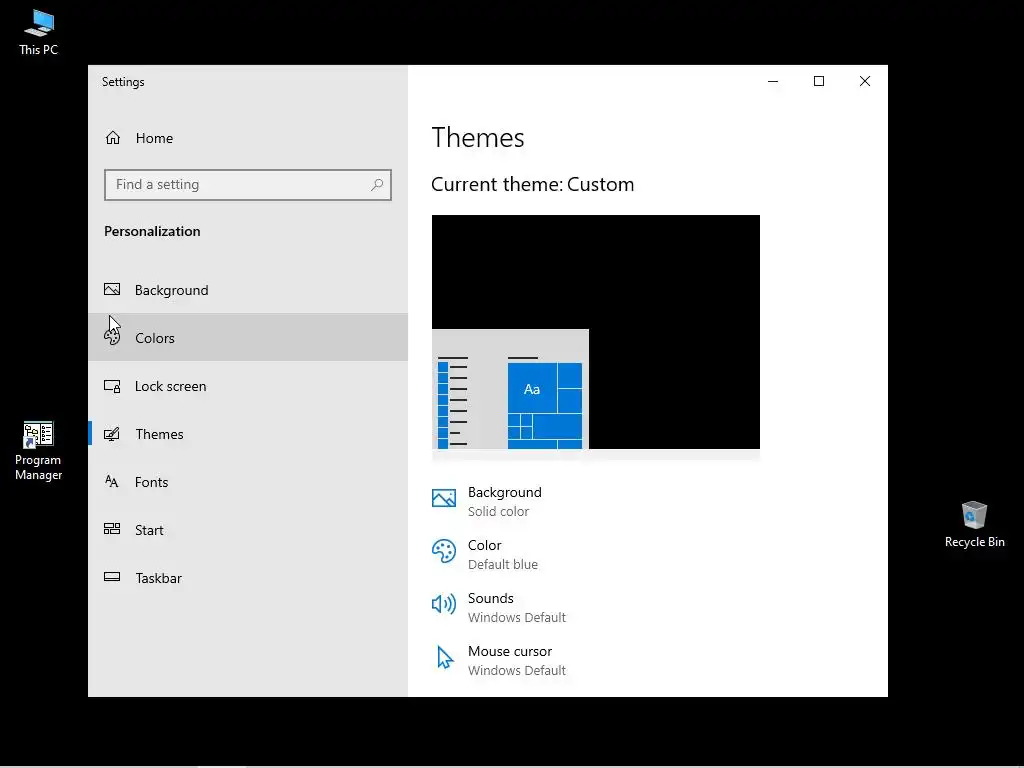Image resolution: width=1024 pixels, height=768 pixels.
Task: Select the Program Manager desktop shortcut
Action: tap(38, 451)
